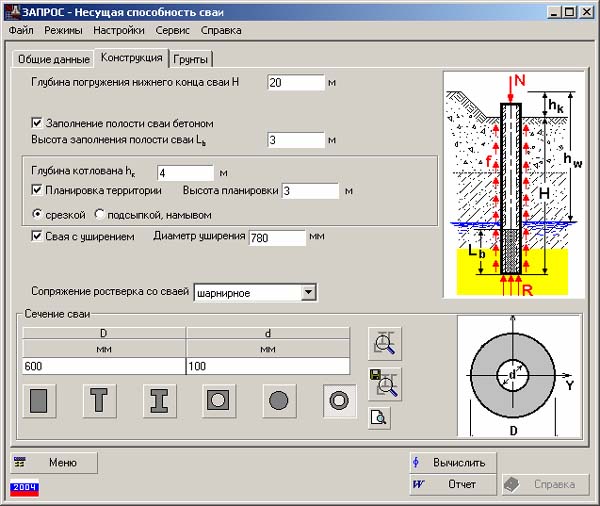
Task: Select the T-shaped pile section icon
Action: 99,400
